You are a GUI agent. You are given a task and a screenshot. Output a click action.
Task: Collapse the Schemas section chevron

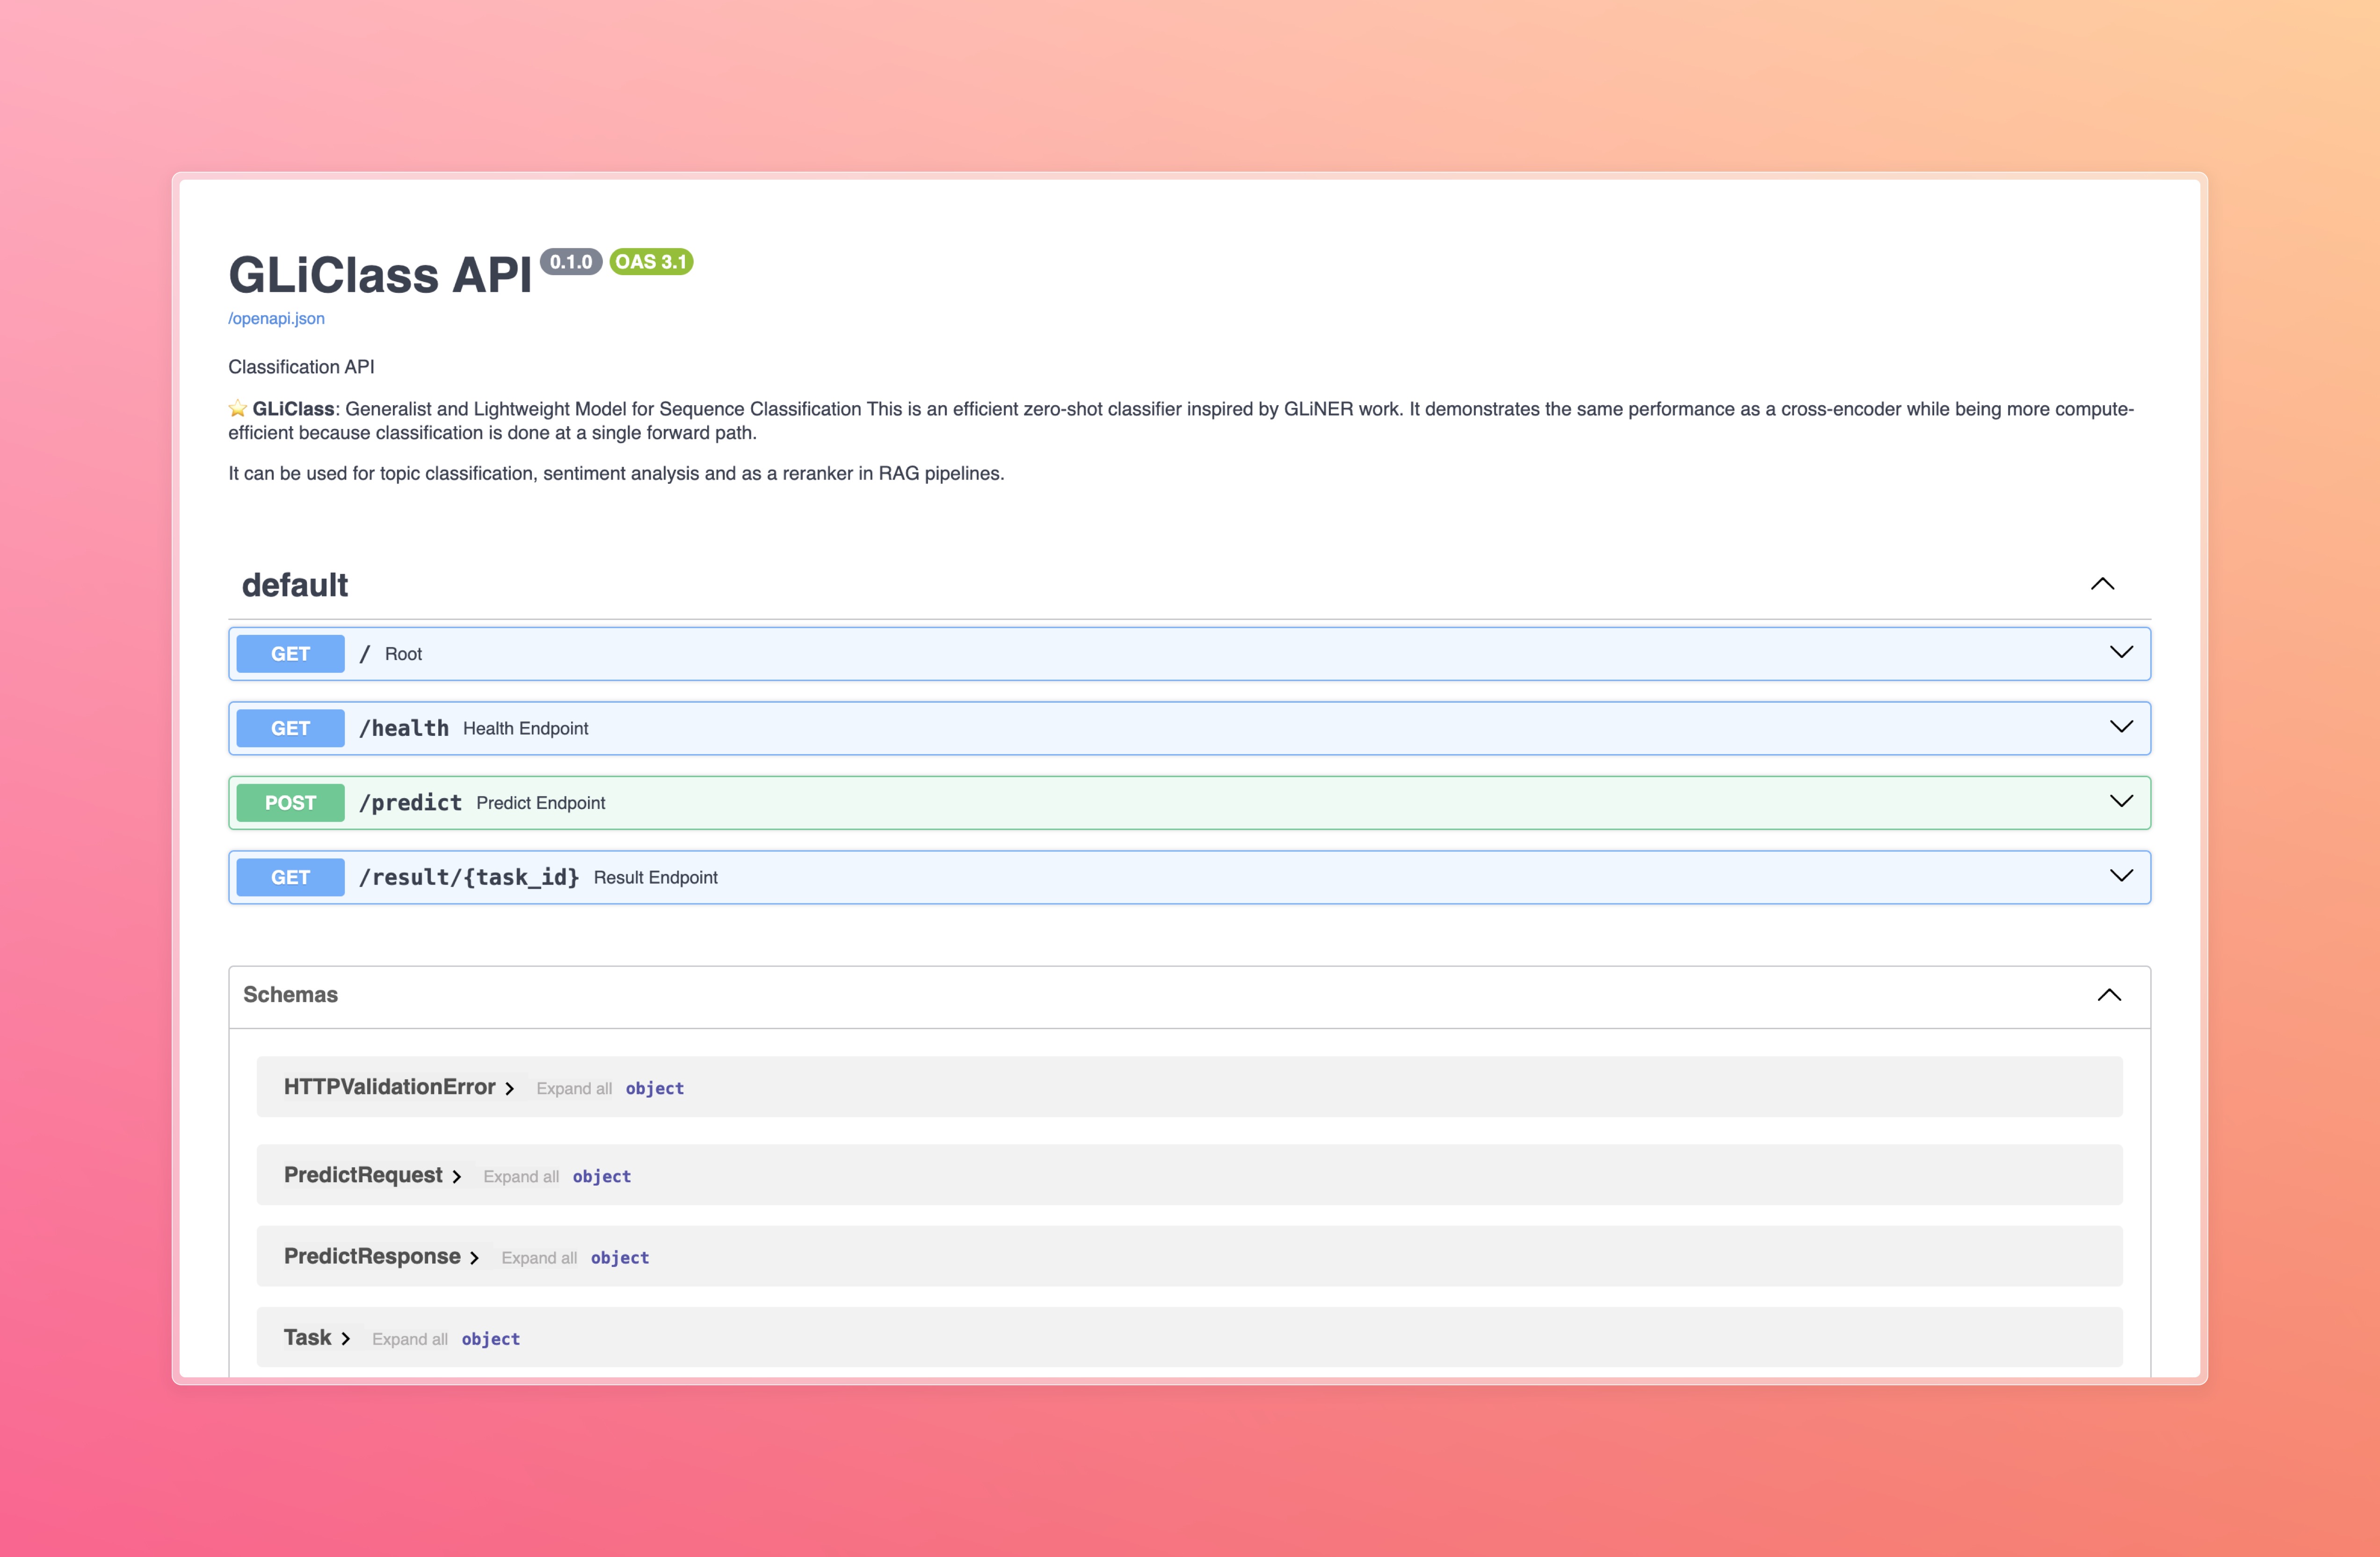2109,995
